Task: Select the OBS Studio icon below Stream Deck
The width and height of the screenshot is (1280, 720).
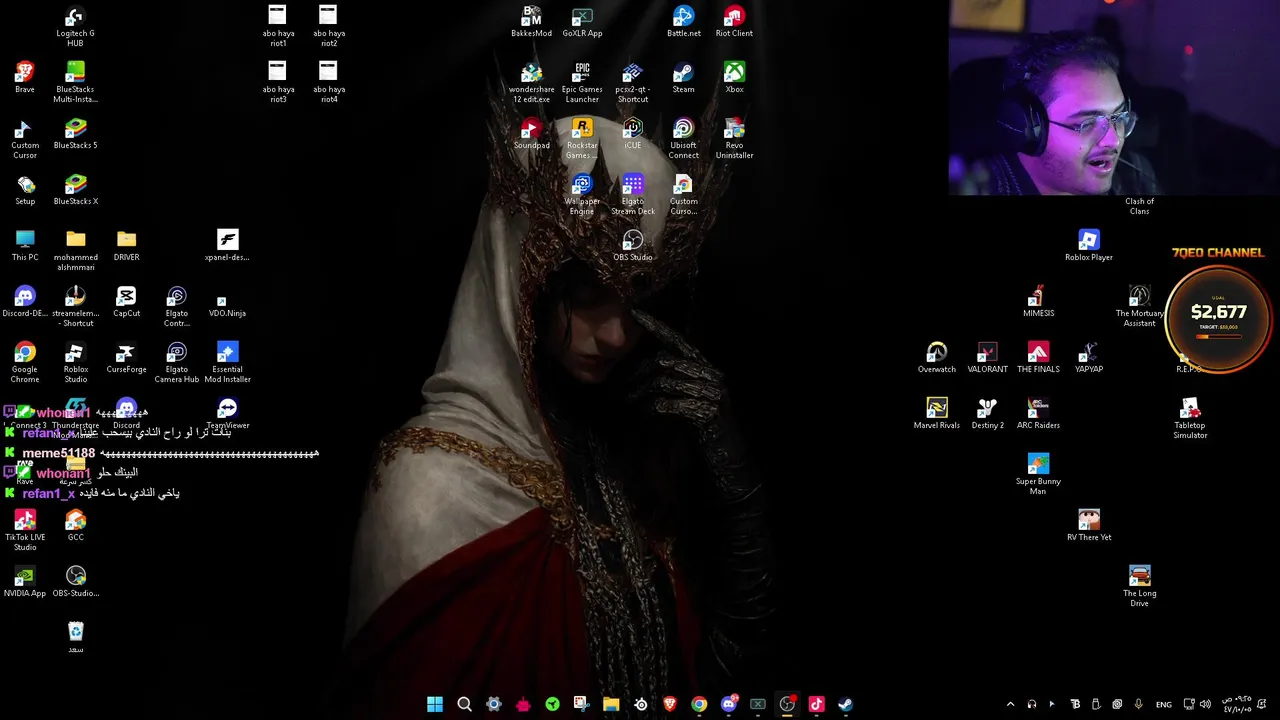Action: click(632, 246)
